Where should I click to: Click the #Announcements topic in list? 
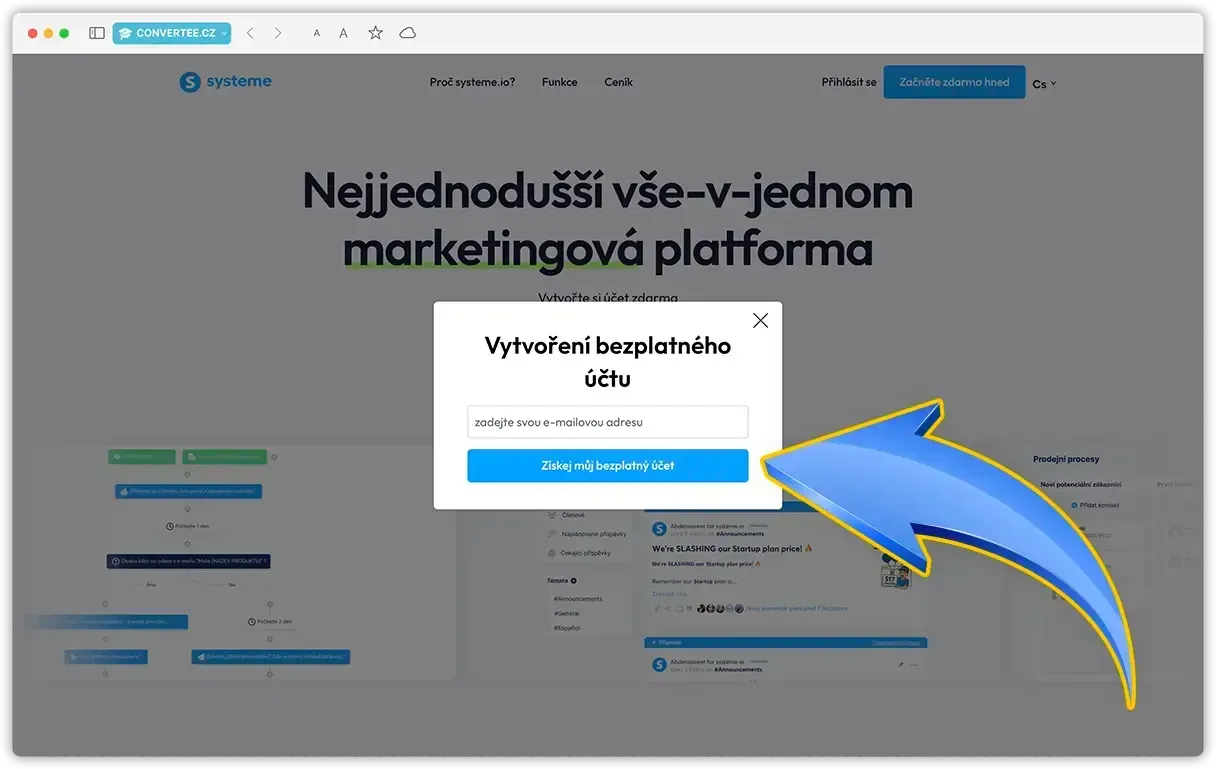coord(578,599)
